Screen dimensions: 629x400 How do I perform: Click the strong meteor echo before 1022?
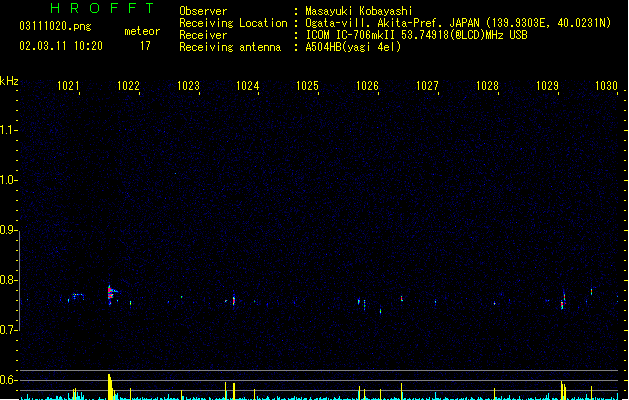click(x=111, y=294)
